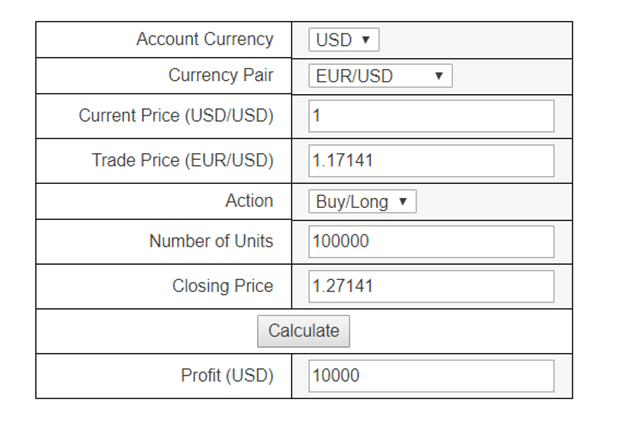Click the Profit (USD) result field
This screenshot has height=432, width=625.
431,376
